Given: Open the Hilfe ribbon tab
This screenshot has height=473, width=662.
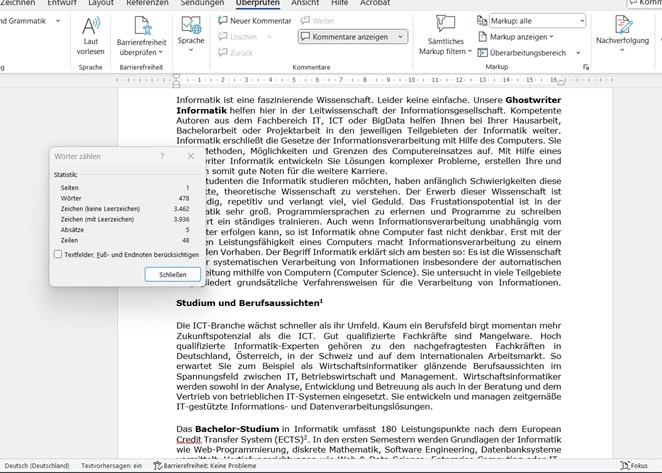Looking at the screenshot, I should click(x=339, y=3).
